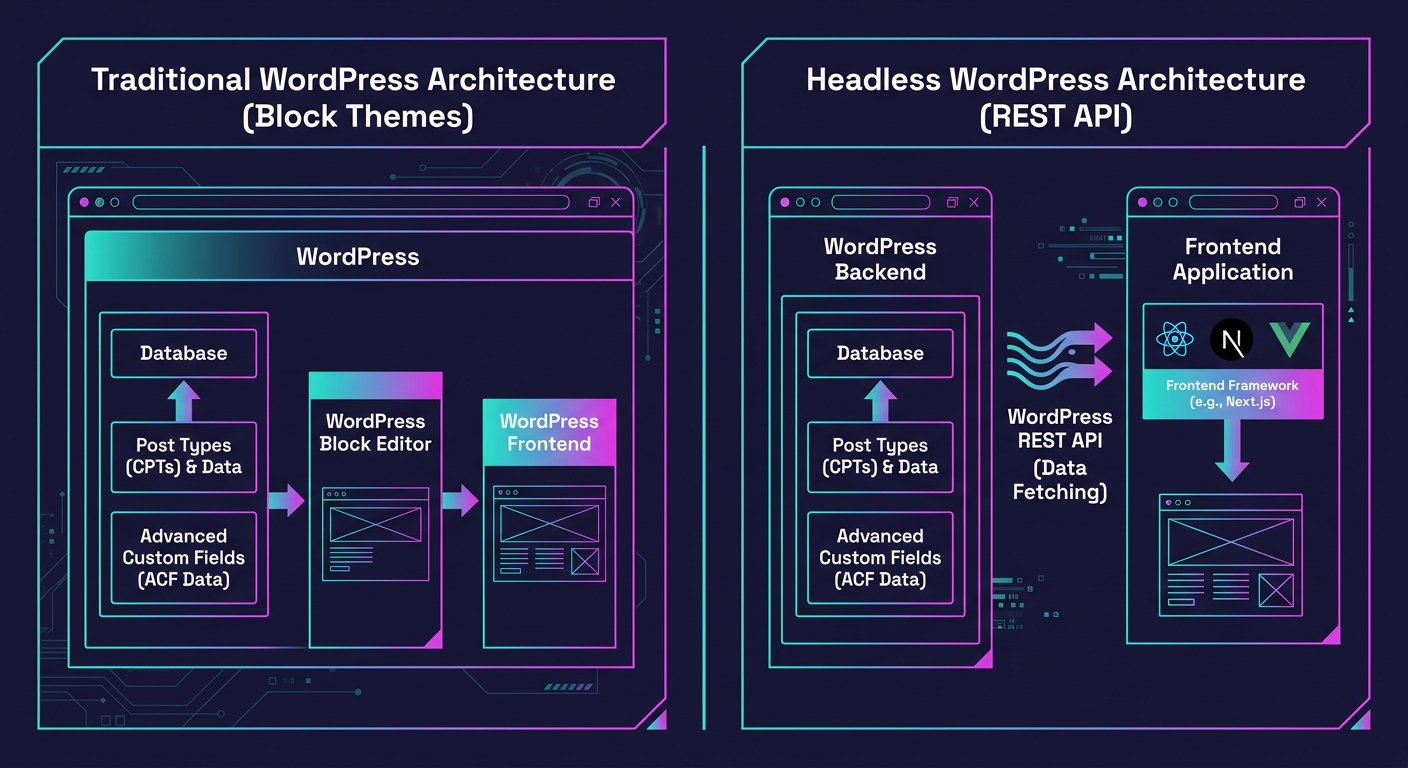Click the wavy REST API data arrows
Viewport: 1408px width, 768px height.
tap(1060, 354)
